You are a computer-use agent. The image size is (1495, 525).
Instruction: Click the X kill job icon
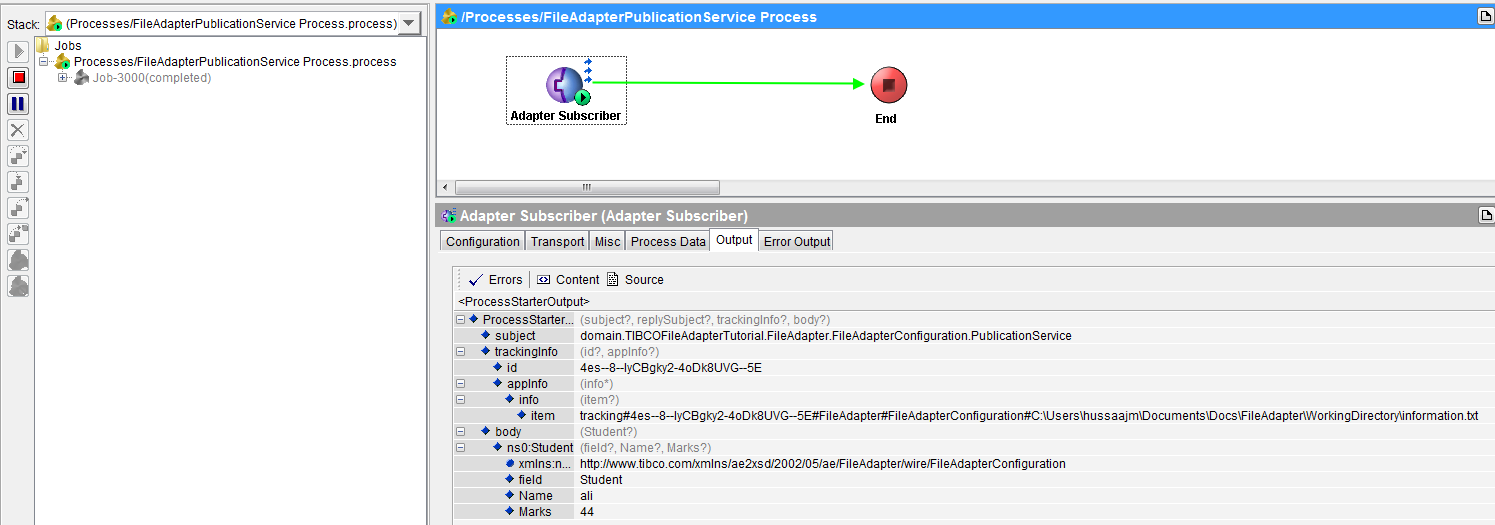[18, 130]
